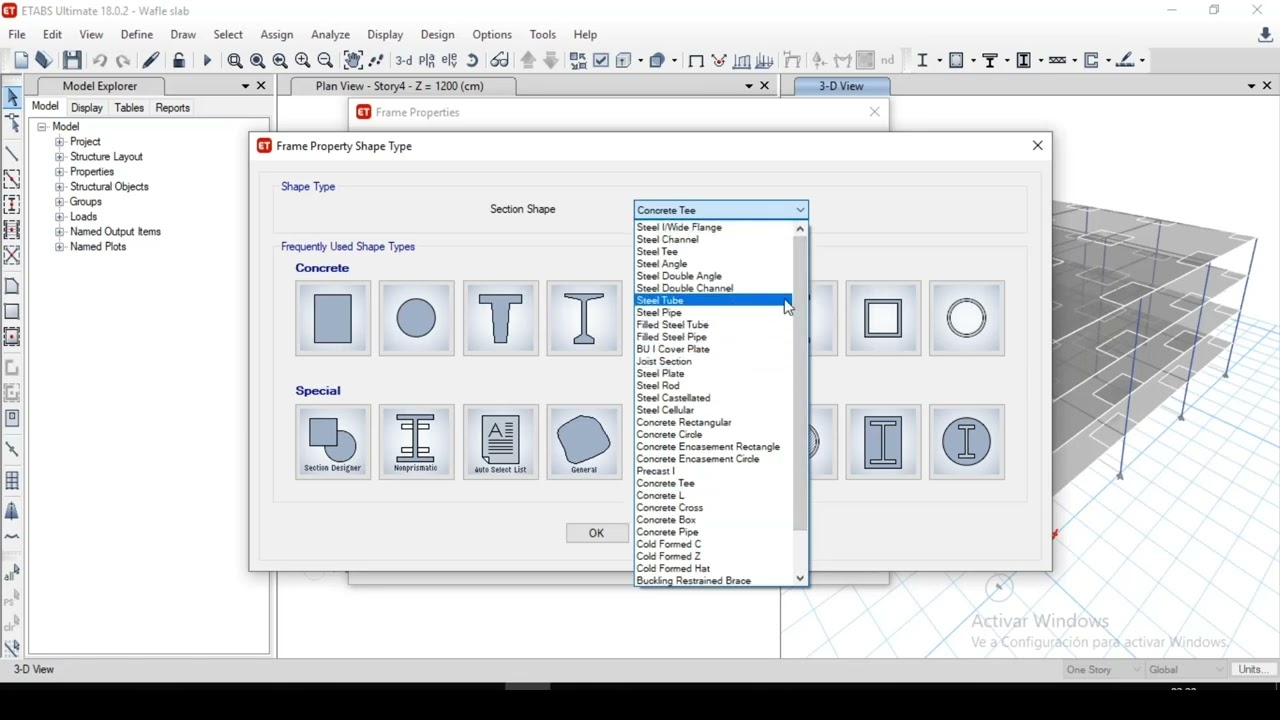
Task: Choose the Auto Select List icon
Action: [x=500, y=442]
